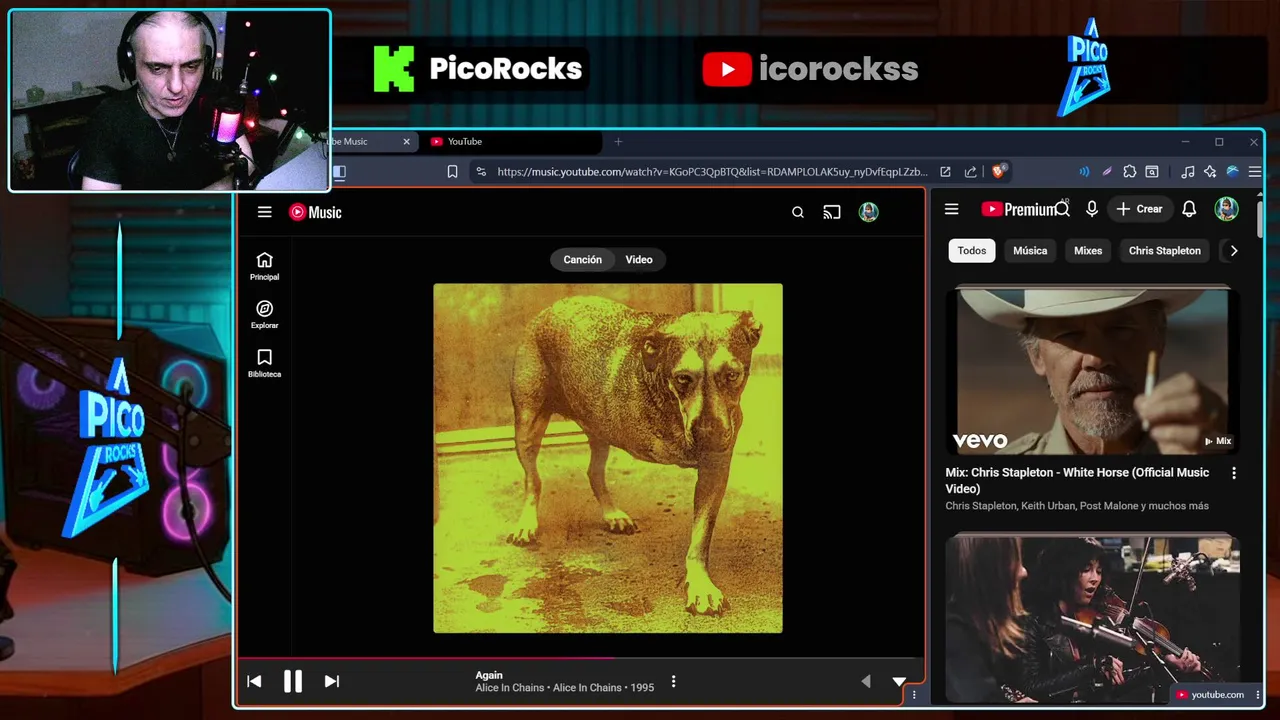Open the YouTube Music hamburger menu
Viewport: 1280px width, 720px height.
pos(264,212)
